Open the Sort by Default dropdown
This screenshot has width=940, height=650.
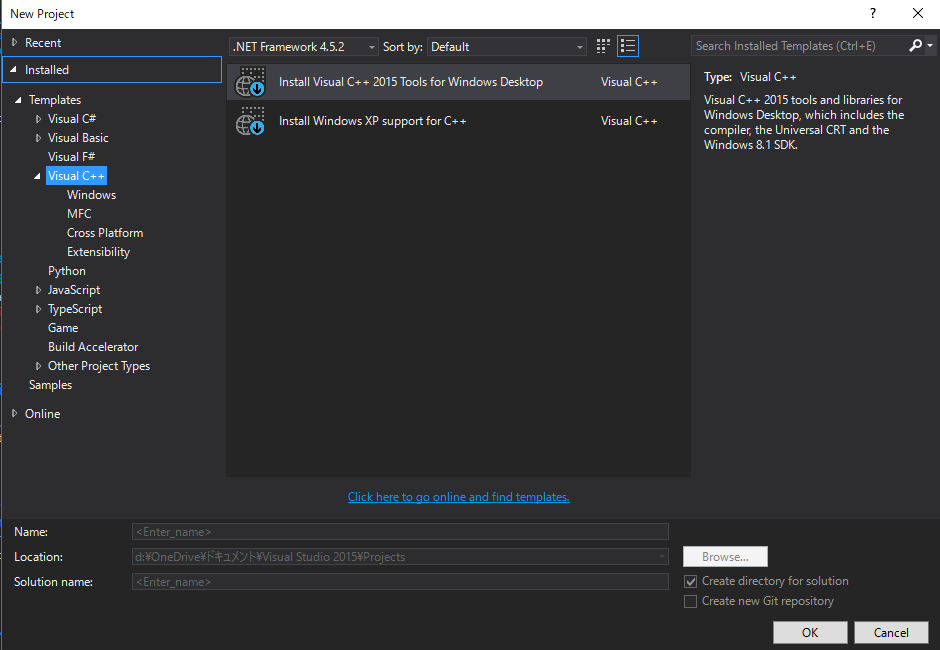(x=507, y=47)
